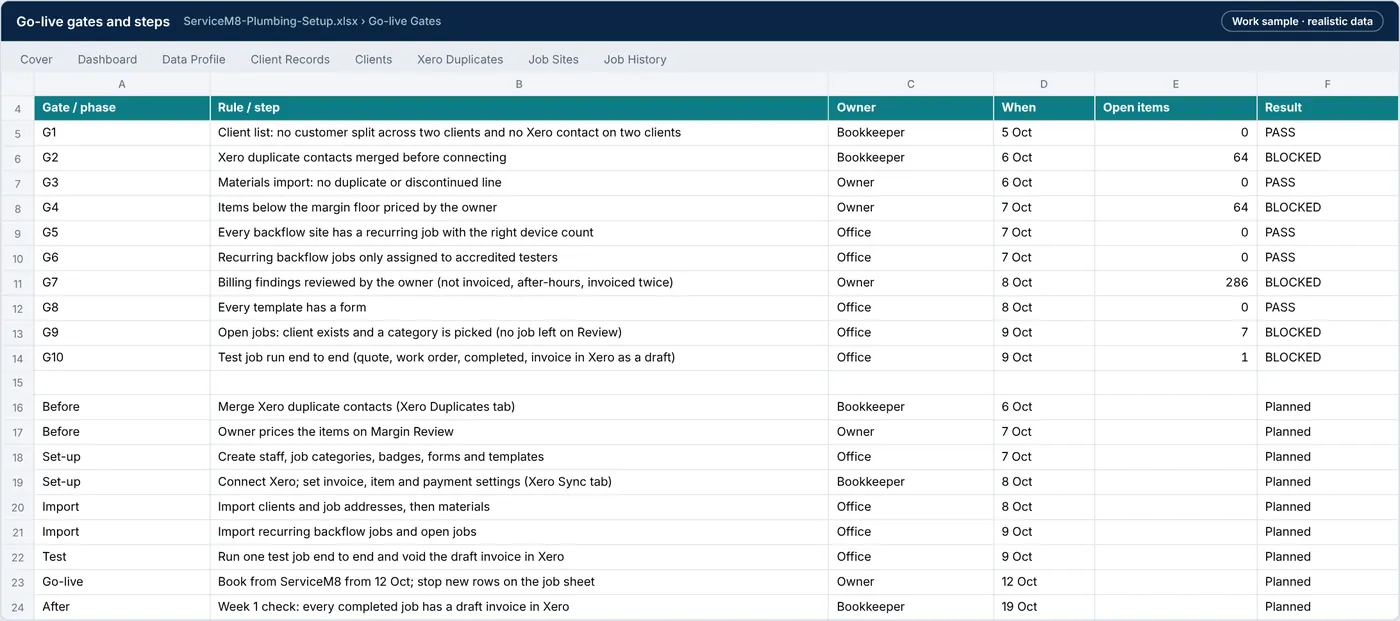The width and height of the screenshot is (1400, 621).
Task: Open the Cover sheet tab
Action: point(36,59)
